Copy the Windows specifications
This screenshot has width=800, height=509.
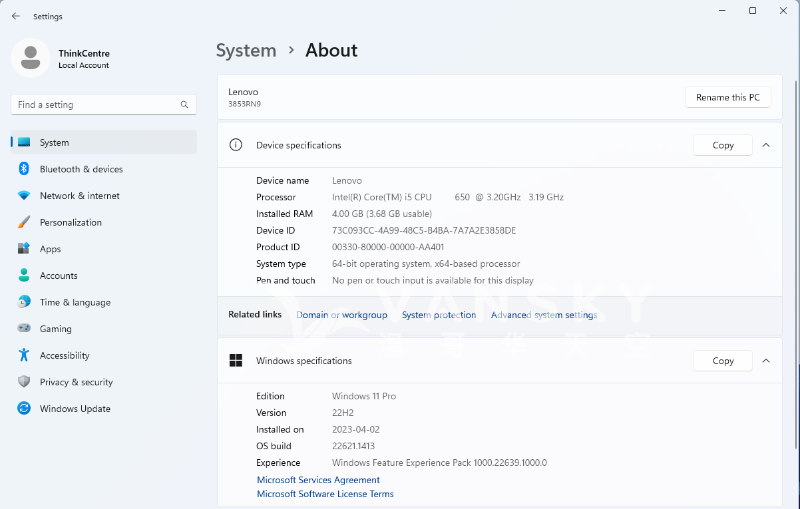[x=722, y=361]
